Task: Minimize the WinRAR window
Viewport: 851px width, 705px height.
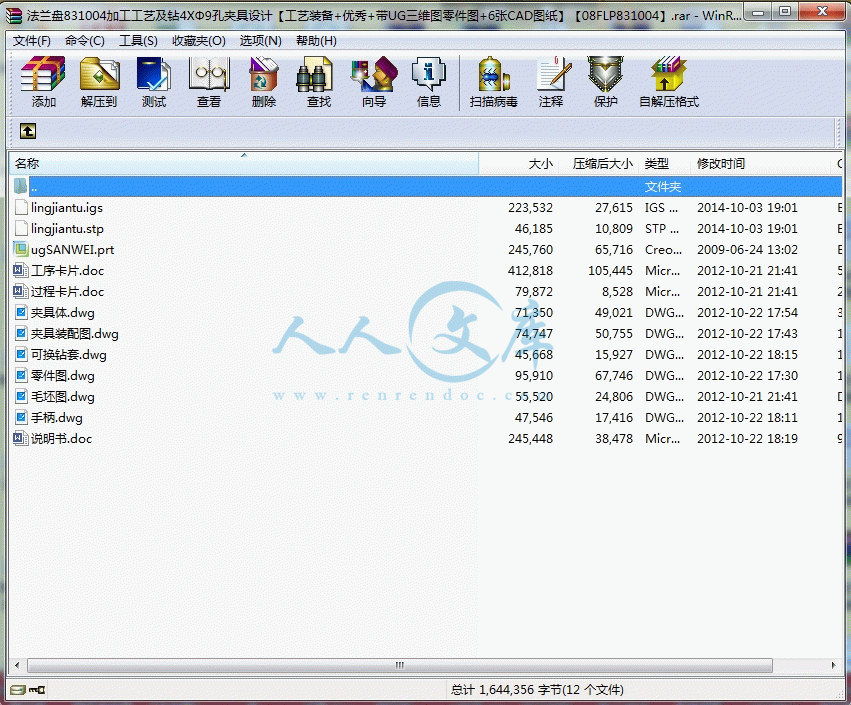Action: pyautogui.click(x=759, y=12)
